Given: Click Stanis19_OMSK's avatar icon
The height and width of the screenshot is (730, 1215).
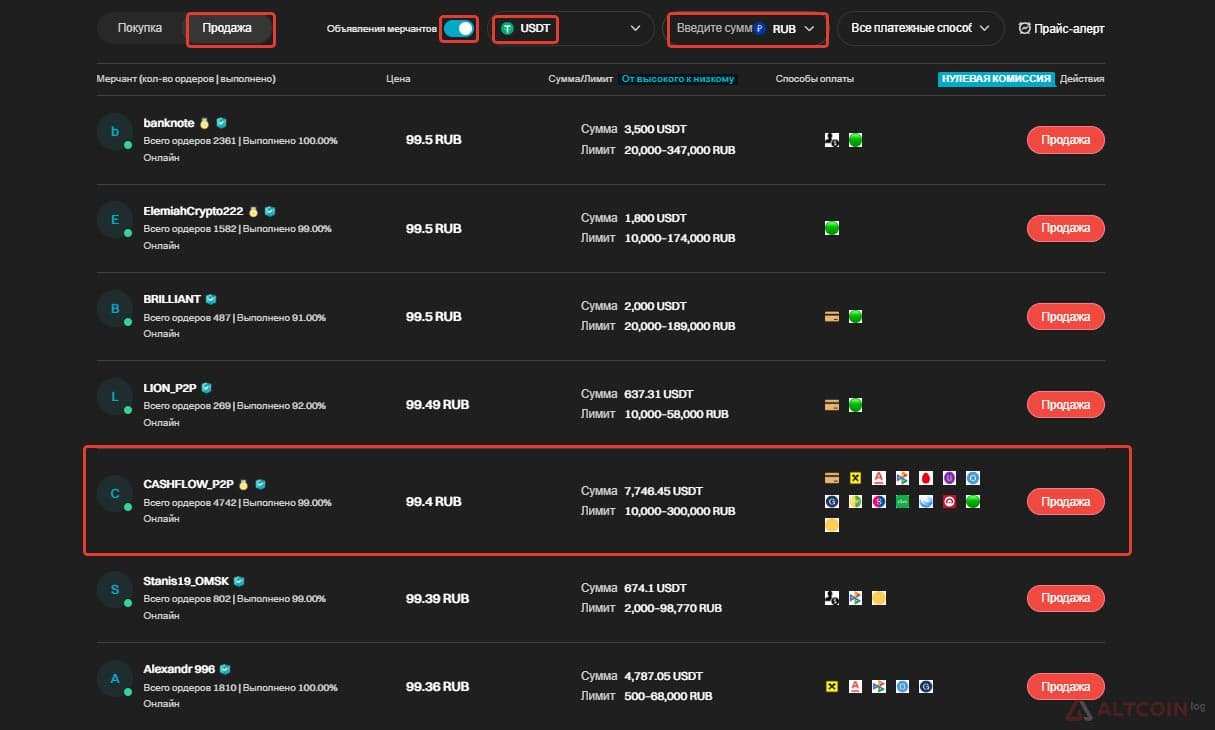Looking at the screenshot, I should click(x=115, y=590).
